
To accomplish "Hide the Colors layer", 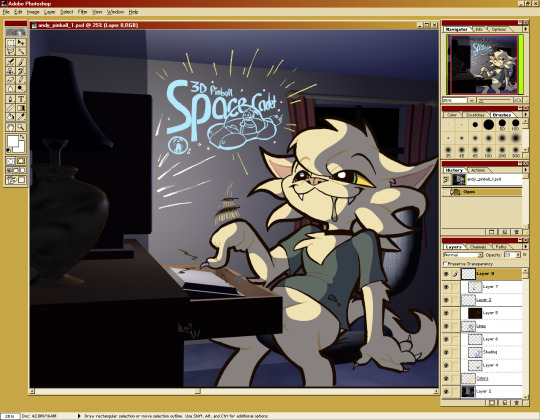I will click(446, 378).
